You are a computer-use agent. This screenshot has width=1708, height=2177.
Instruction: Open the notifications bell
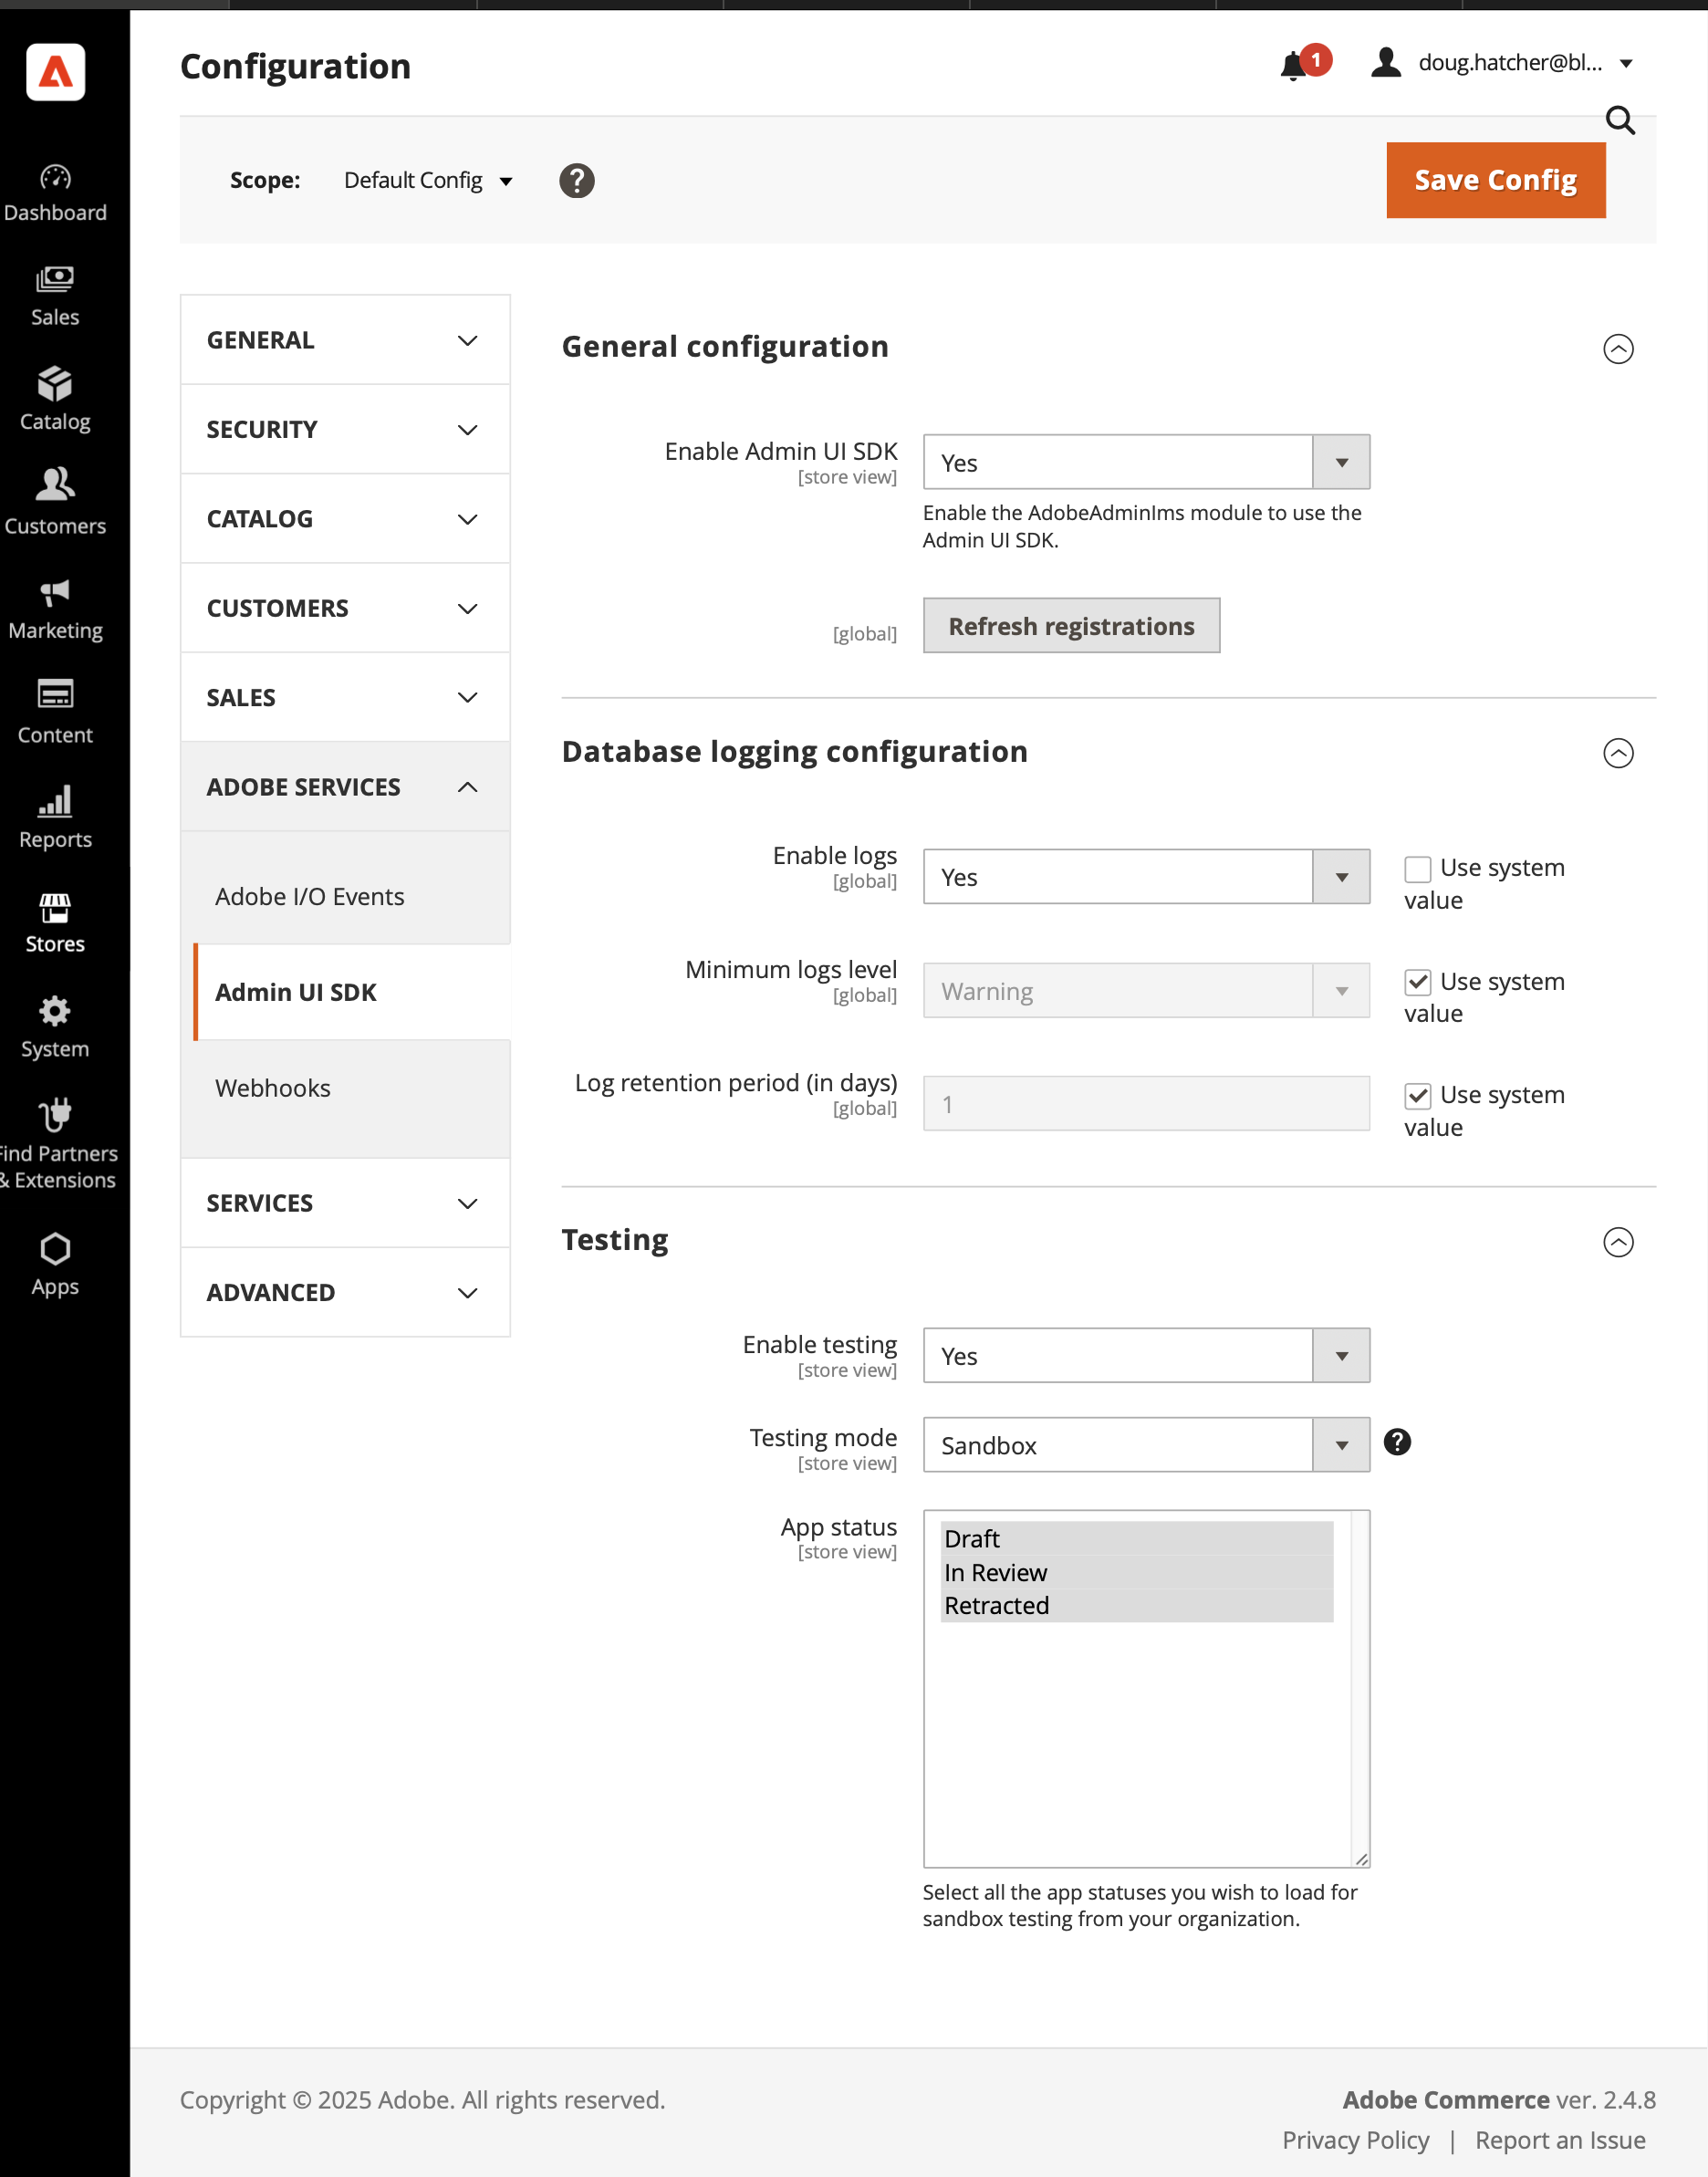[x=1294, y=65]
